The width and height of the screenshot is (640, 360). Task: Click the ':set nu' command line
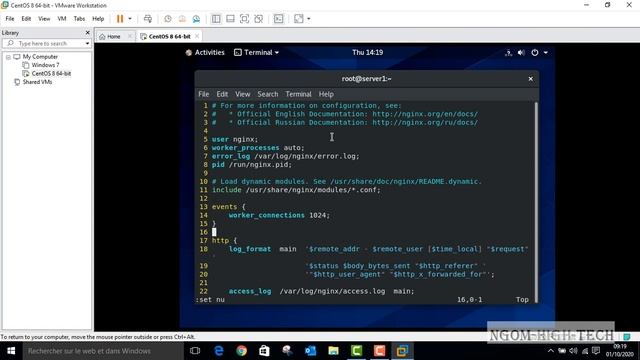tap(210, 300)
